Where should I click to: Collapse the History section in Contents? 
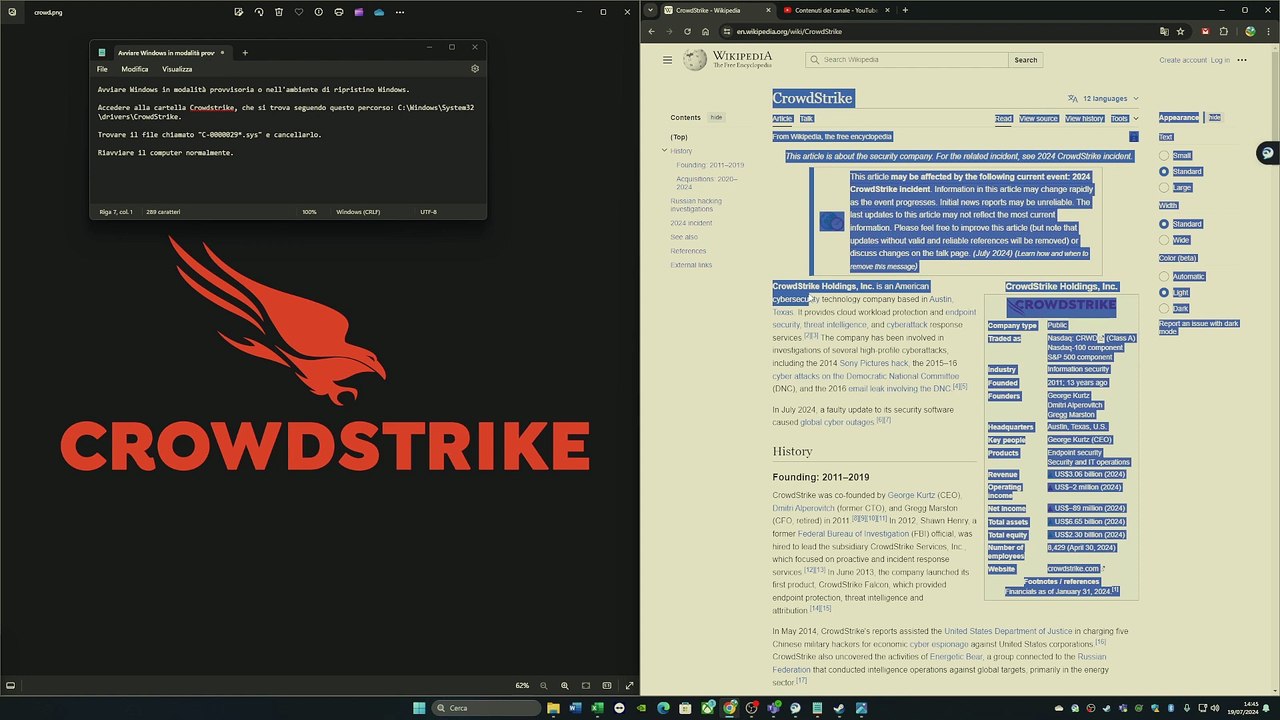click(664, 151)
